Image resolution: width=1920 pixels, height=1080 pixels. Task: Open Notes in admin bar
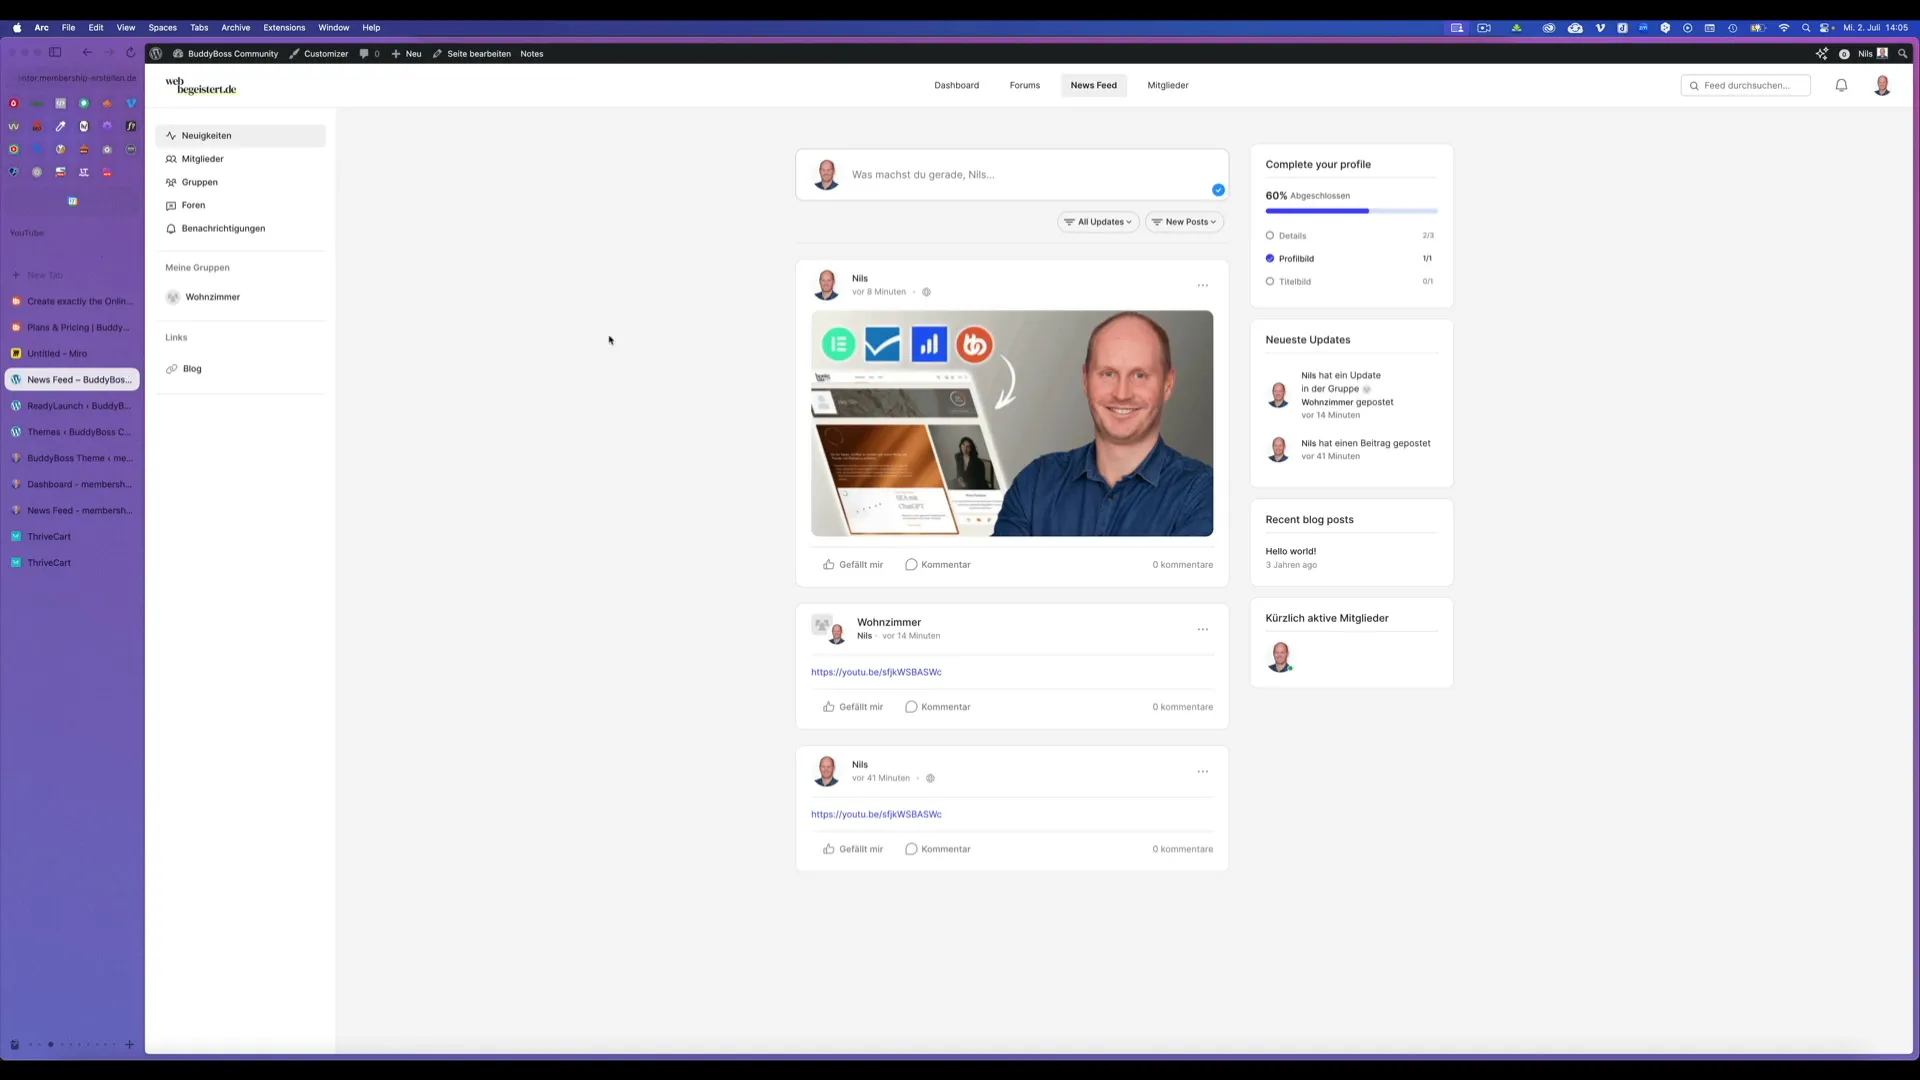click(531, 54)
